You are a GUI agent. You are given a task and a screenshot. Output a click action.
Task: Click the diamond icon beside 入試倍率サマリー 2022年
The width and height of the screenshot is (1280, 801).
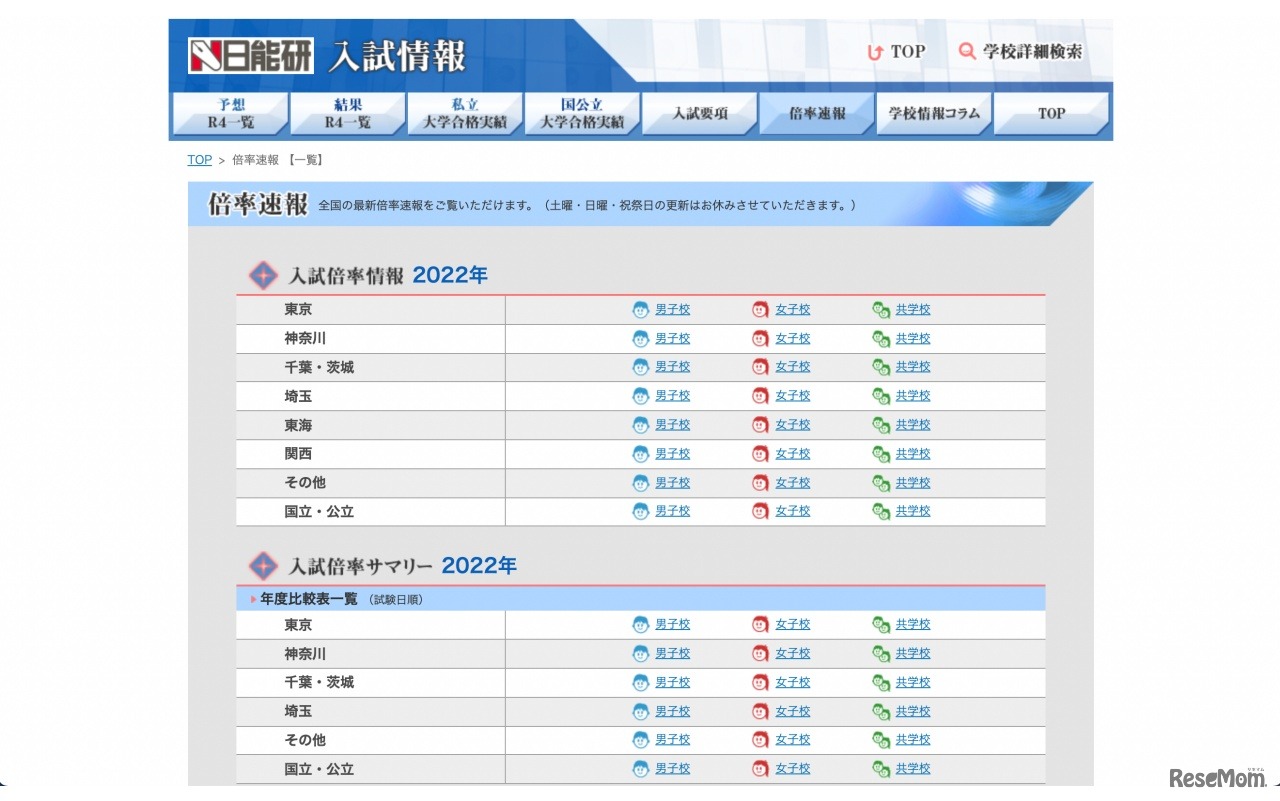[x=262, y=565]
